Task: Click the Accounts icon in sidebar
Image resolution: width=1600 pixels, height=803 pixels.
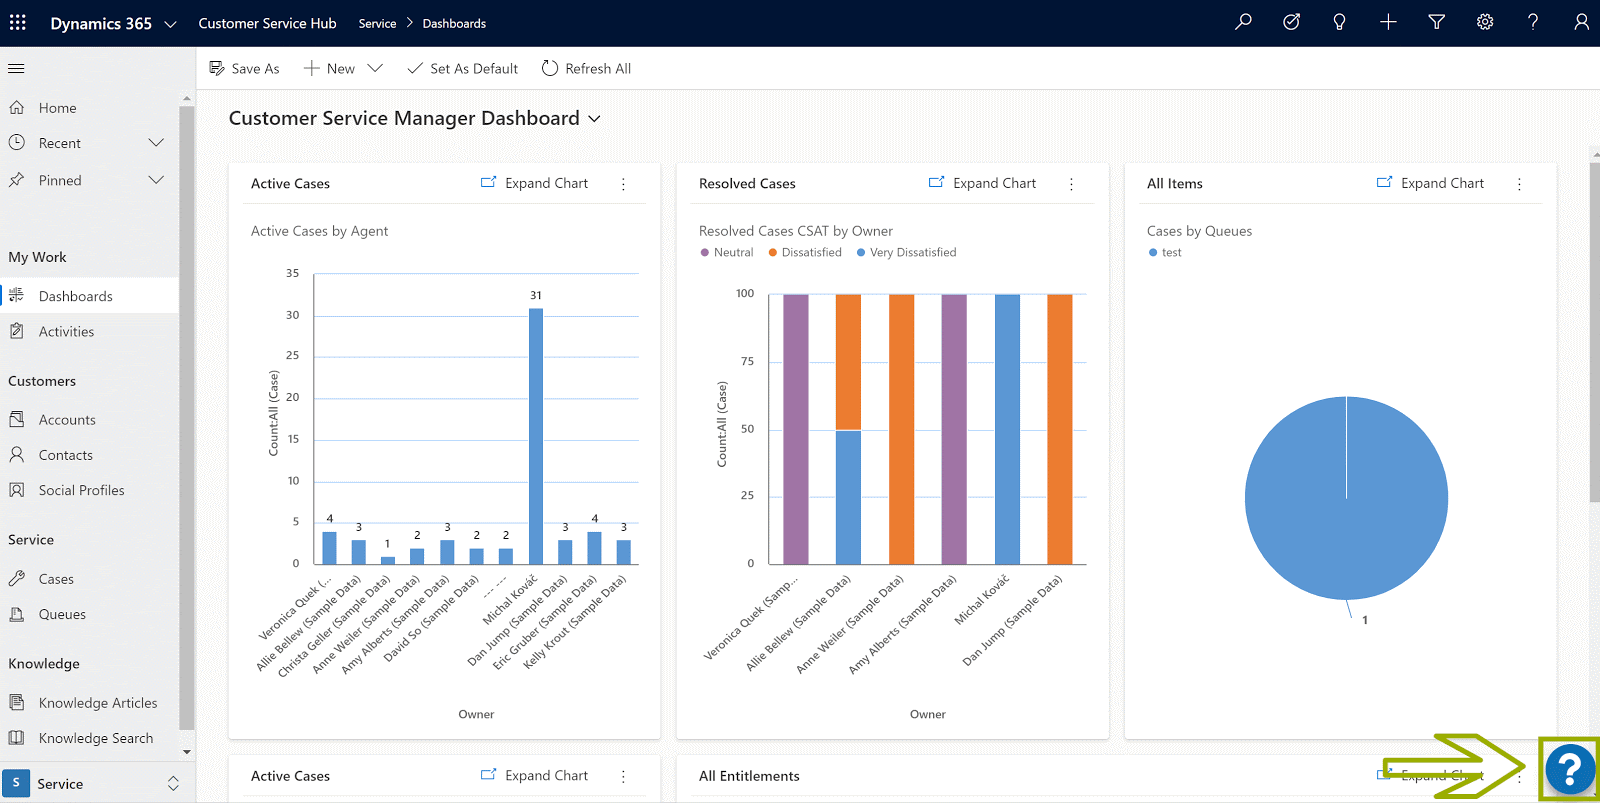Action: point(17,420)
